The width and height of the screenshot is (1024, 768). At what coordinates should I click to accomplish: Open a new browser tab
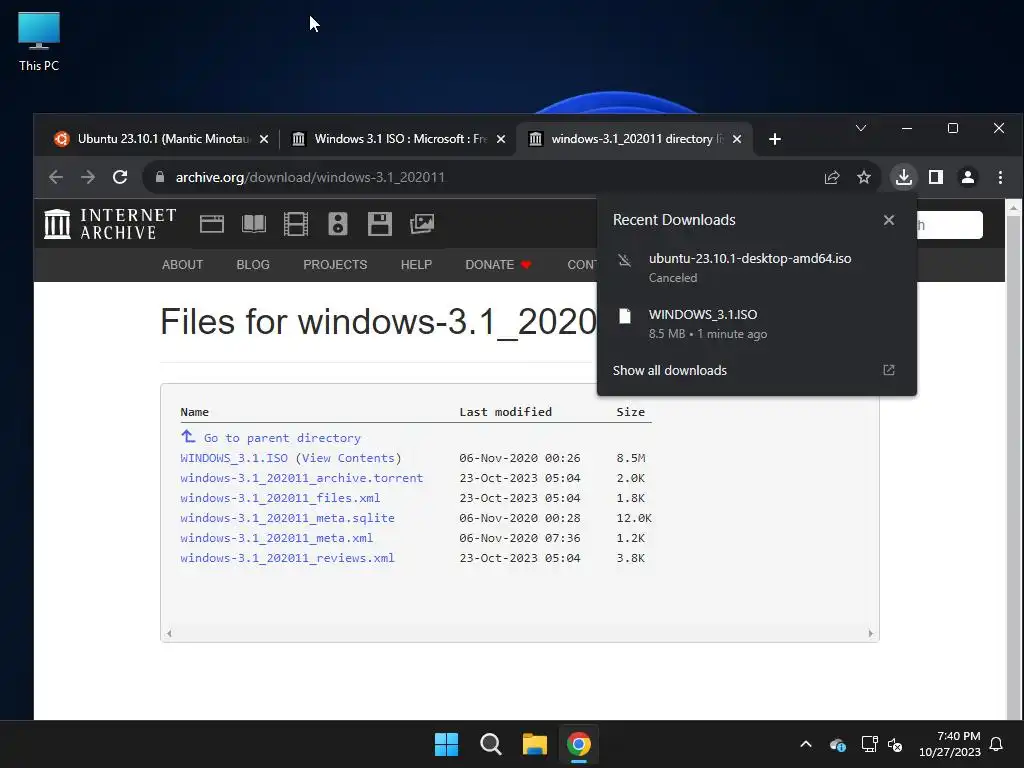[x=775, y=139]
